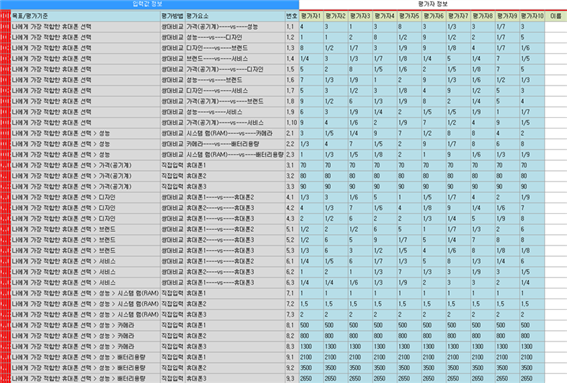Click 평가자1 value 4 in row 1,1

click(311, 27)
